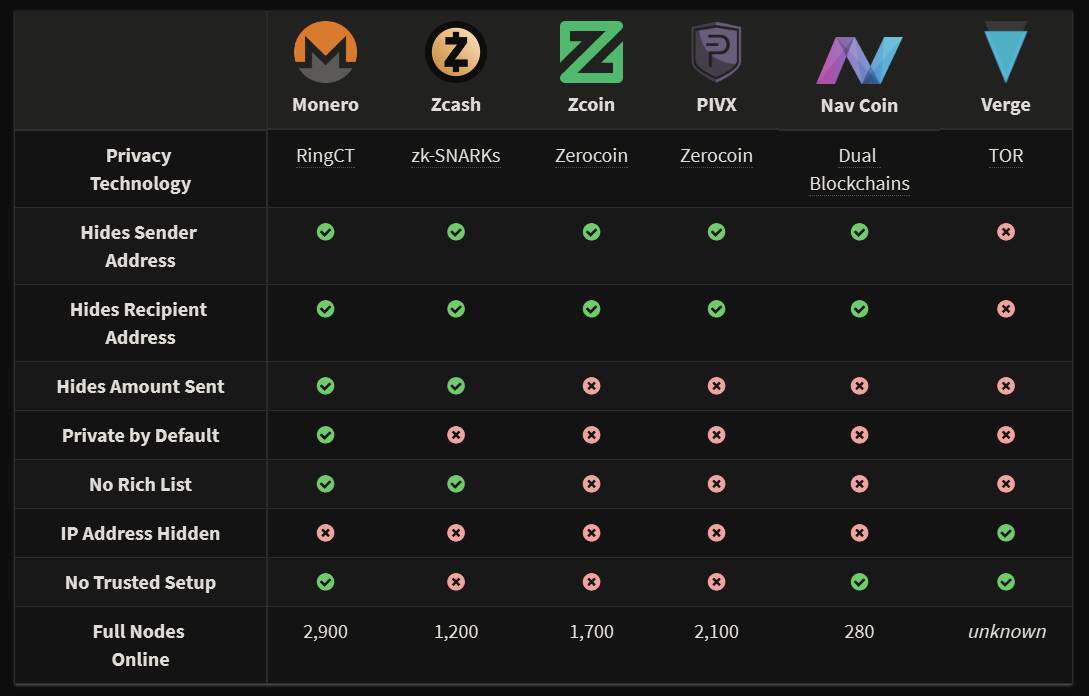The image size is (1089, 696).
Task: Click Monero's No Trusted Setup check icon
Action: click(325, 582)
